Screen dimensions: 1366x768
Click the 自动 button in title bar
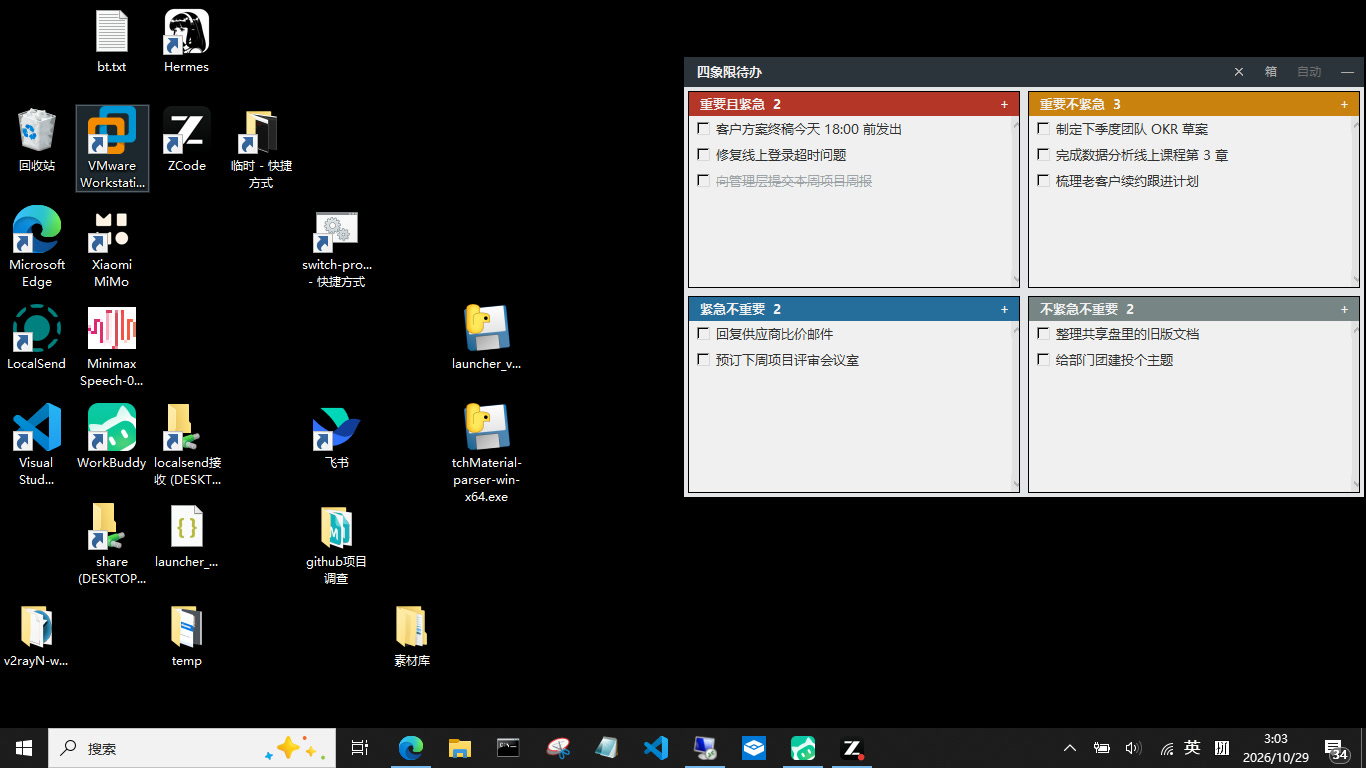click(1309, 72)
